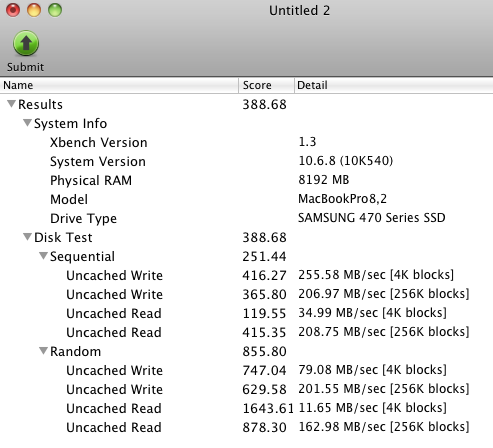The height and width of the screenshot is (448, 493).
Task: Collapse the Random results group
Action: (x=44, y=351)
